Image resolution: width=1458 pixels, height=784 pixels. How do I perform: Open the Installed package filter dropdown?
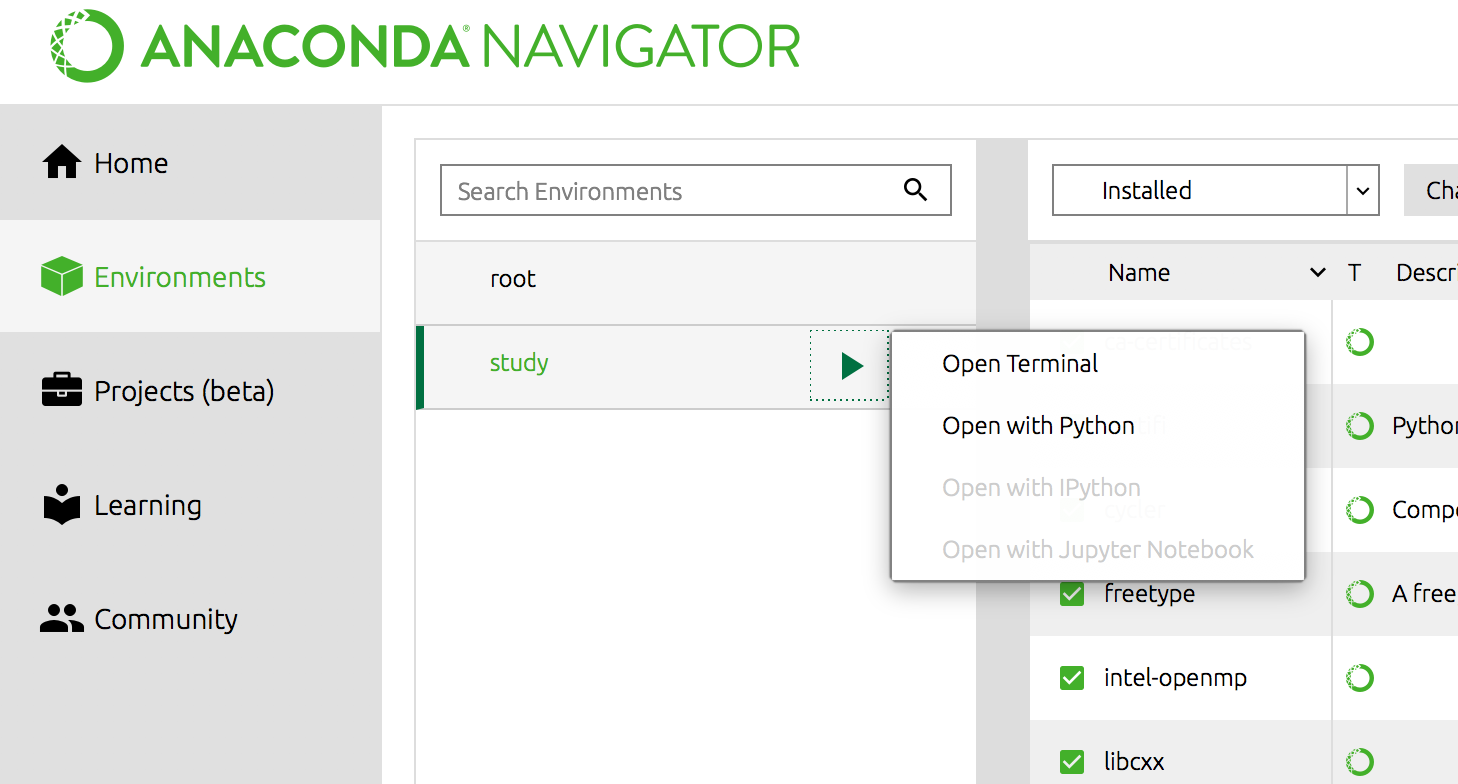tap(1215, 190)
